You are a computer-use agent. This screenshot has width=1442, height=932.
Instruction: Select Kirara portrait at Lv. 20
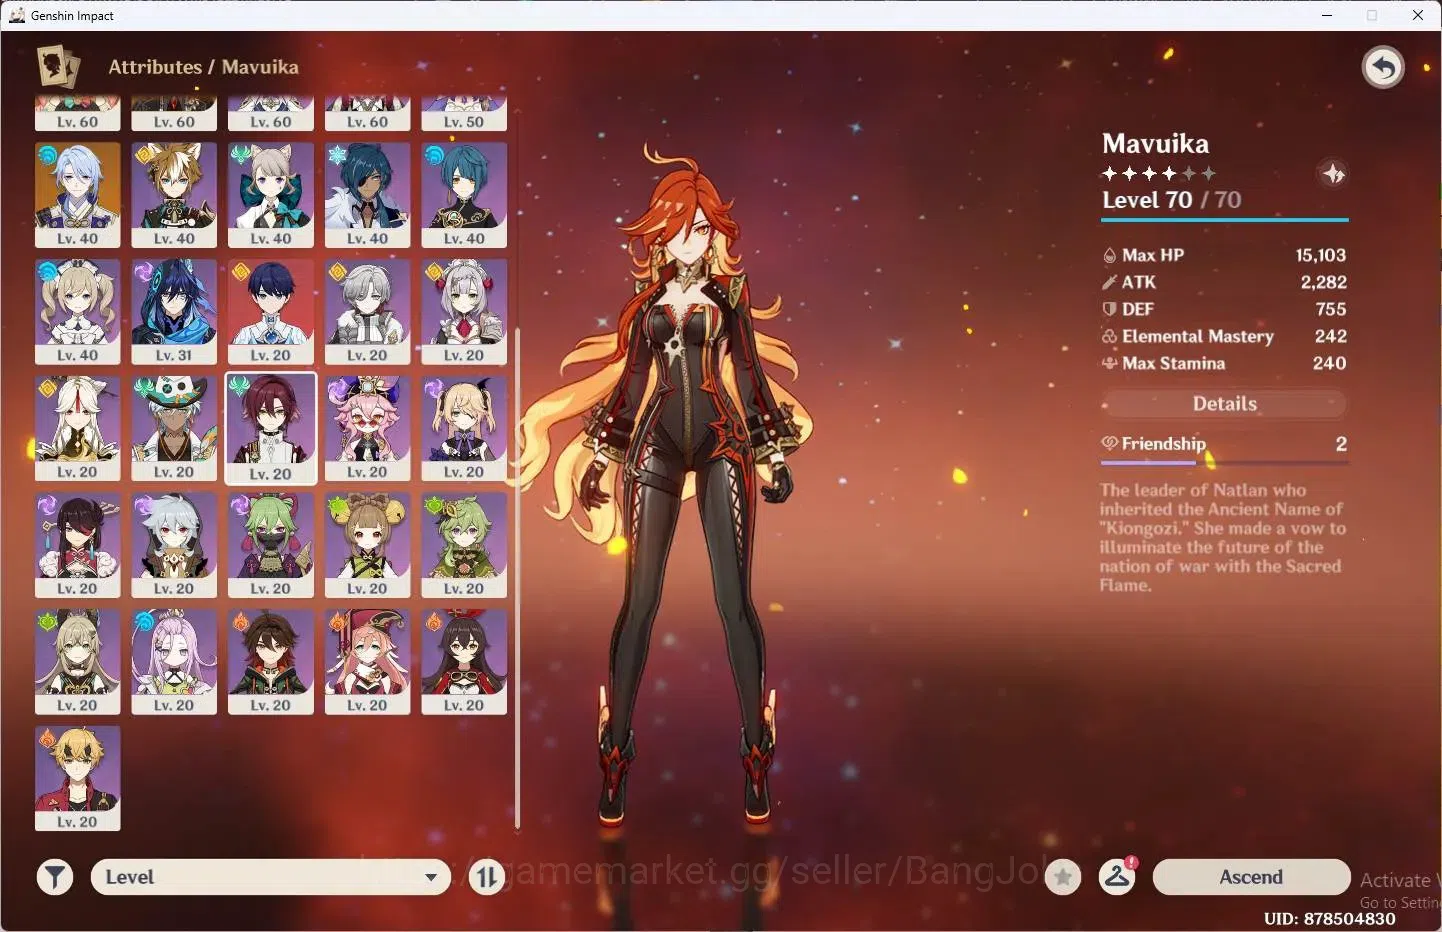(78, 662)
